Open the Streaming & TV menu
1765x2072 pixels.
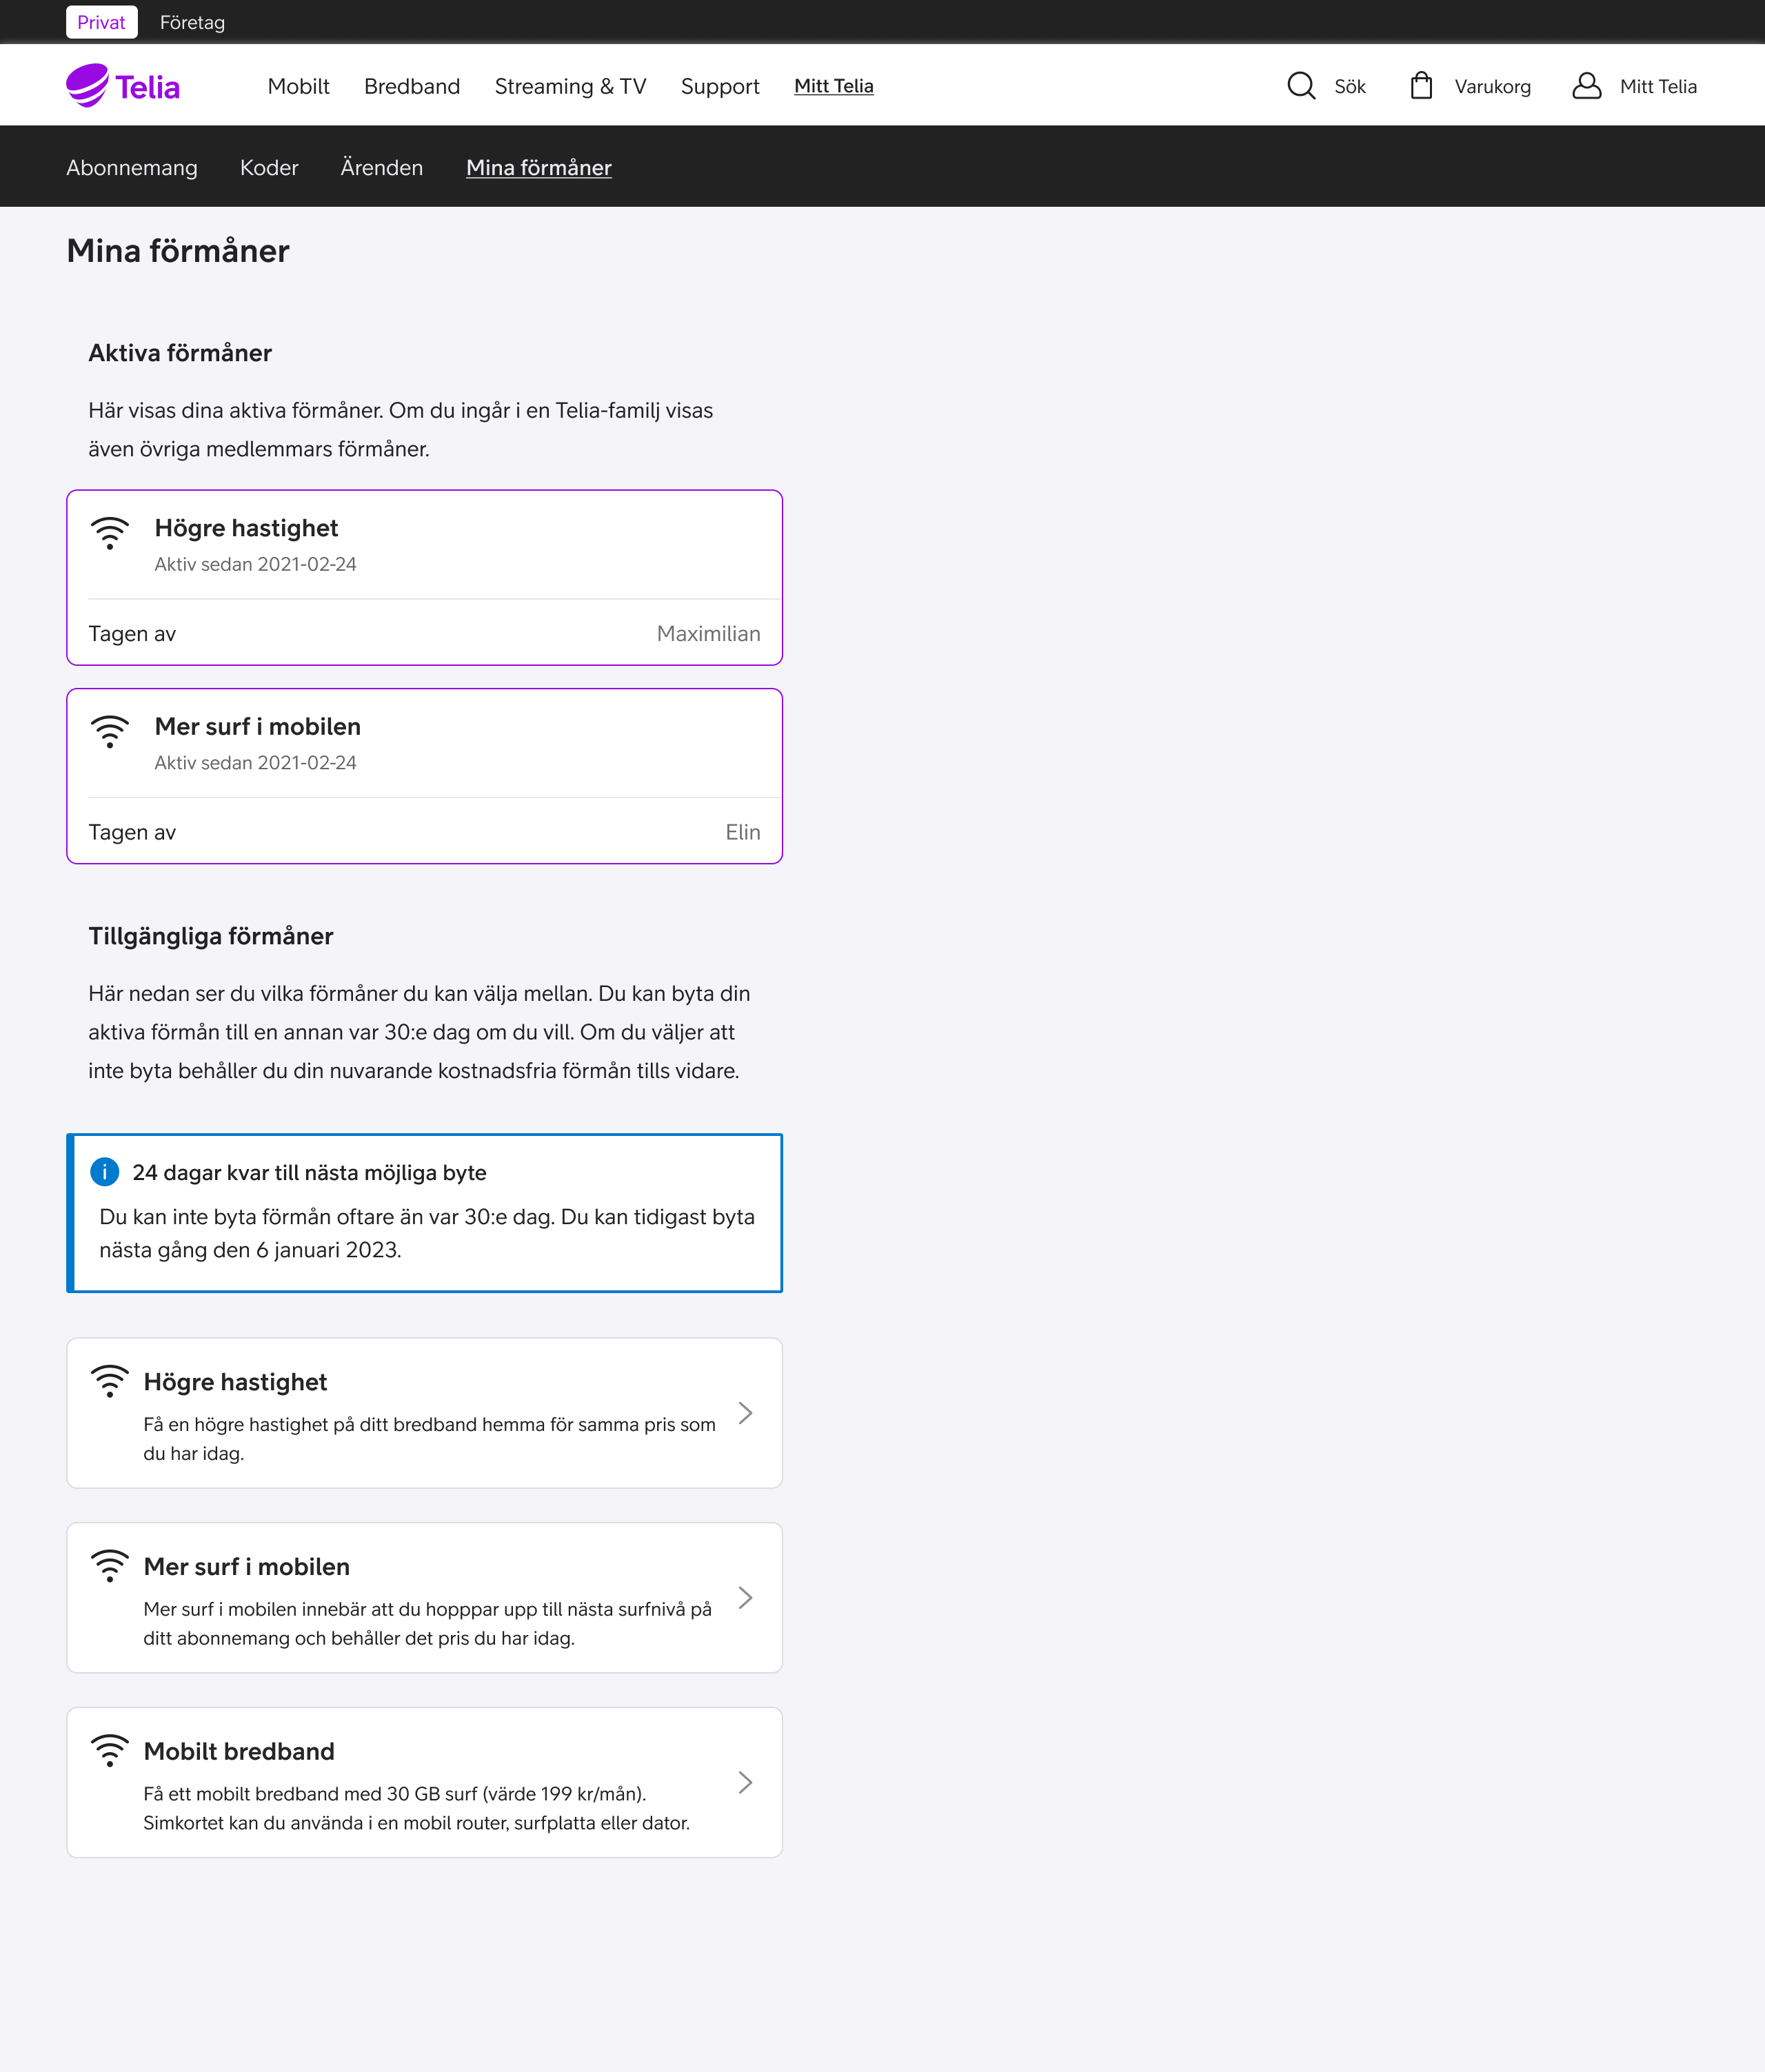pos(570,86)
